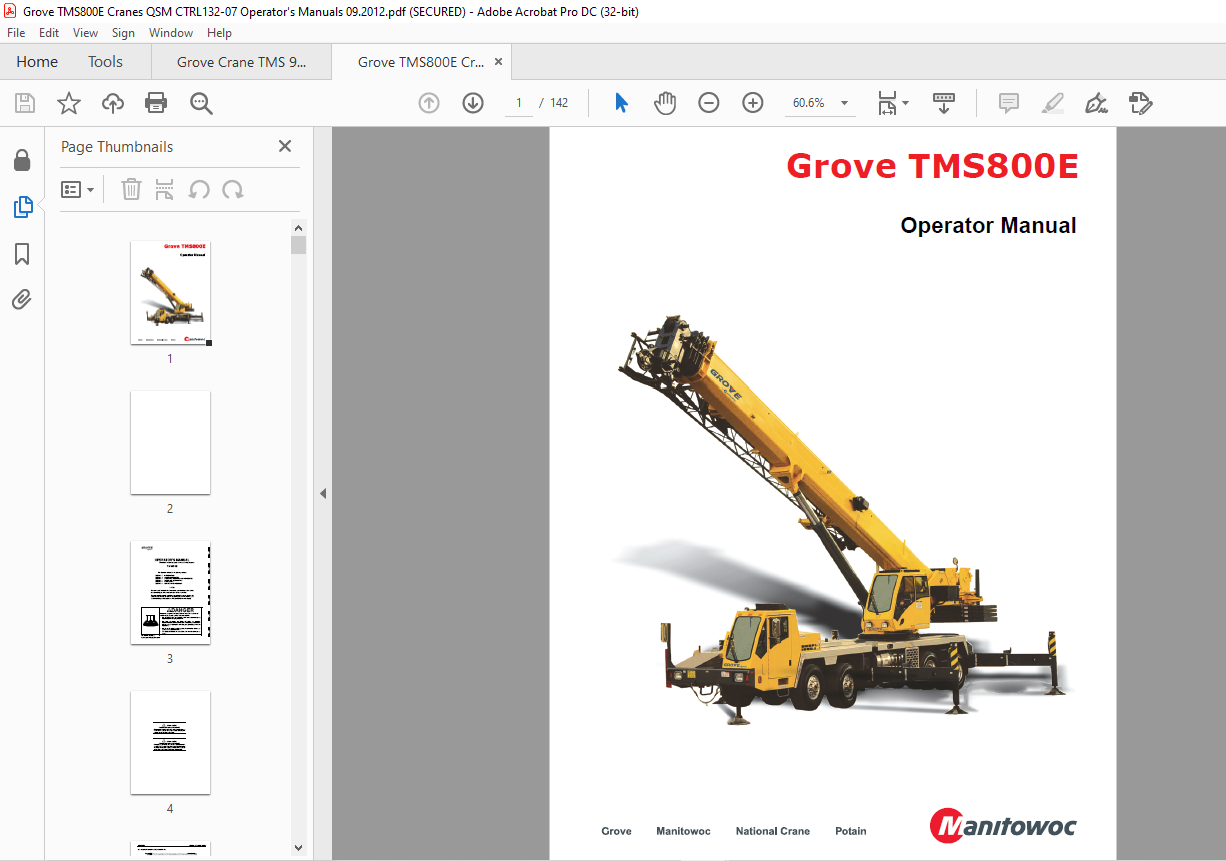Image resolution: width=1226 pixels, height=861 pixels.
Task: Open thumbnails options dropdown menu
Action: point(77,189)
